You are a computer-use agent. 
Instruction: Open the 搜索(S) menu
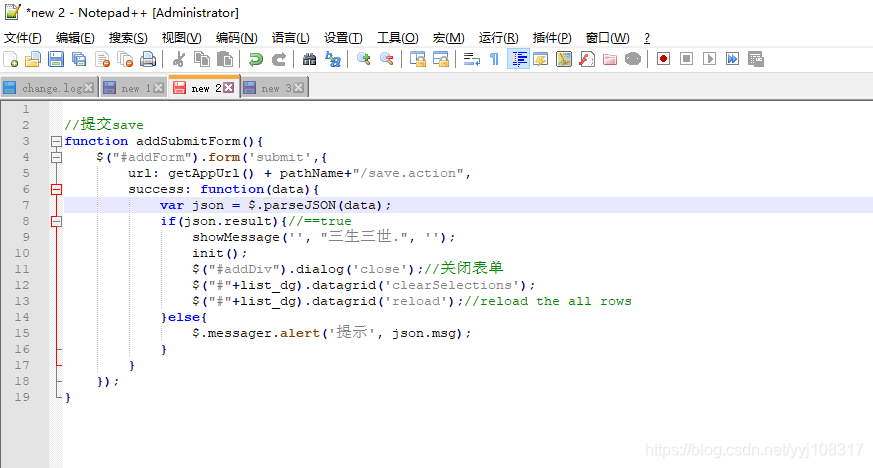tap(128, 38)
